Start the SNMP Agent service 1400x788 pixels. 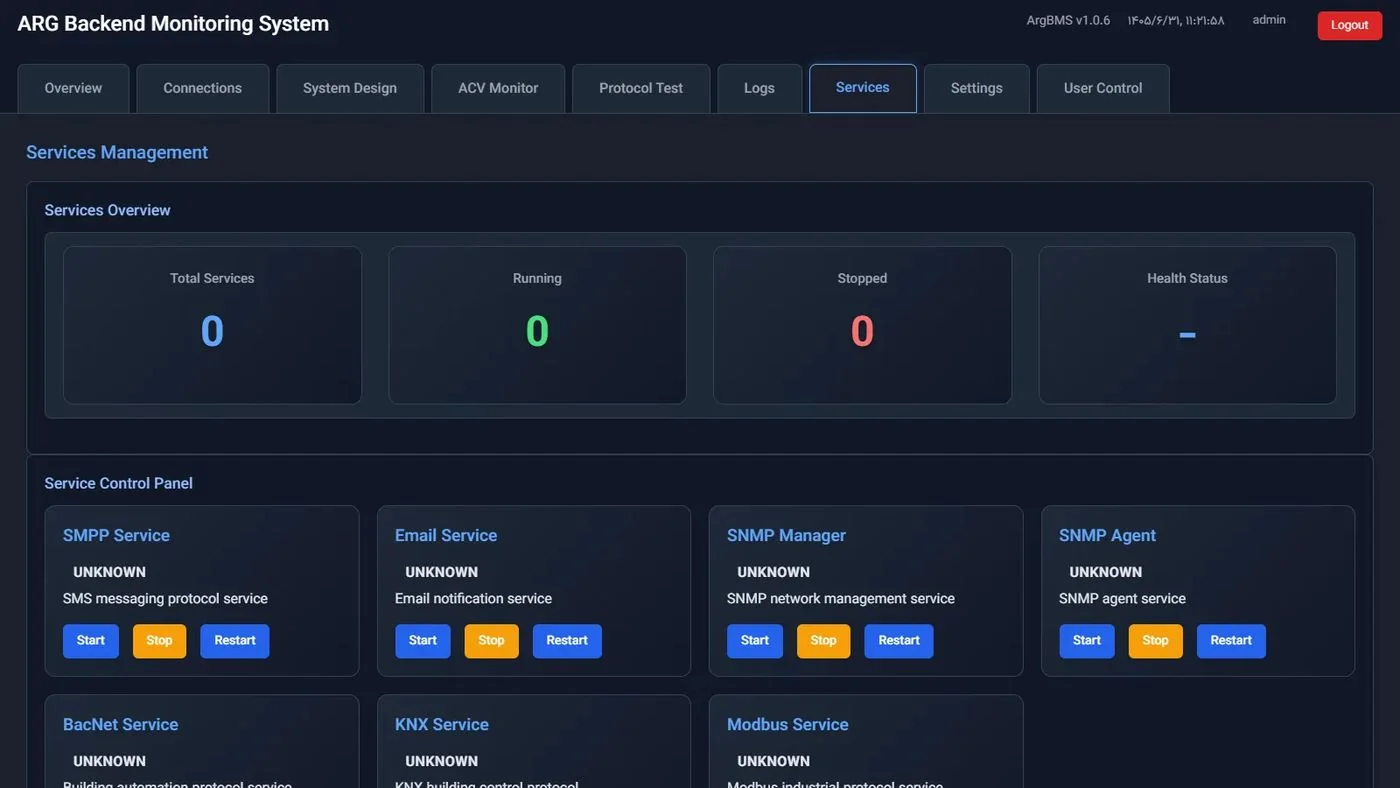1087,641
